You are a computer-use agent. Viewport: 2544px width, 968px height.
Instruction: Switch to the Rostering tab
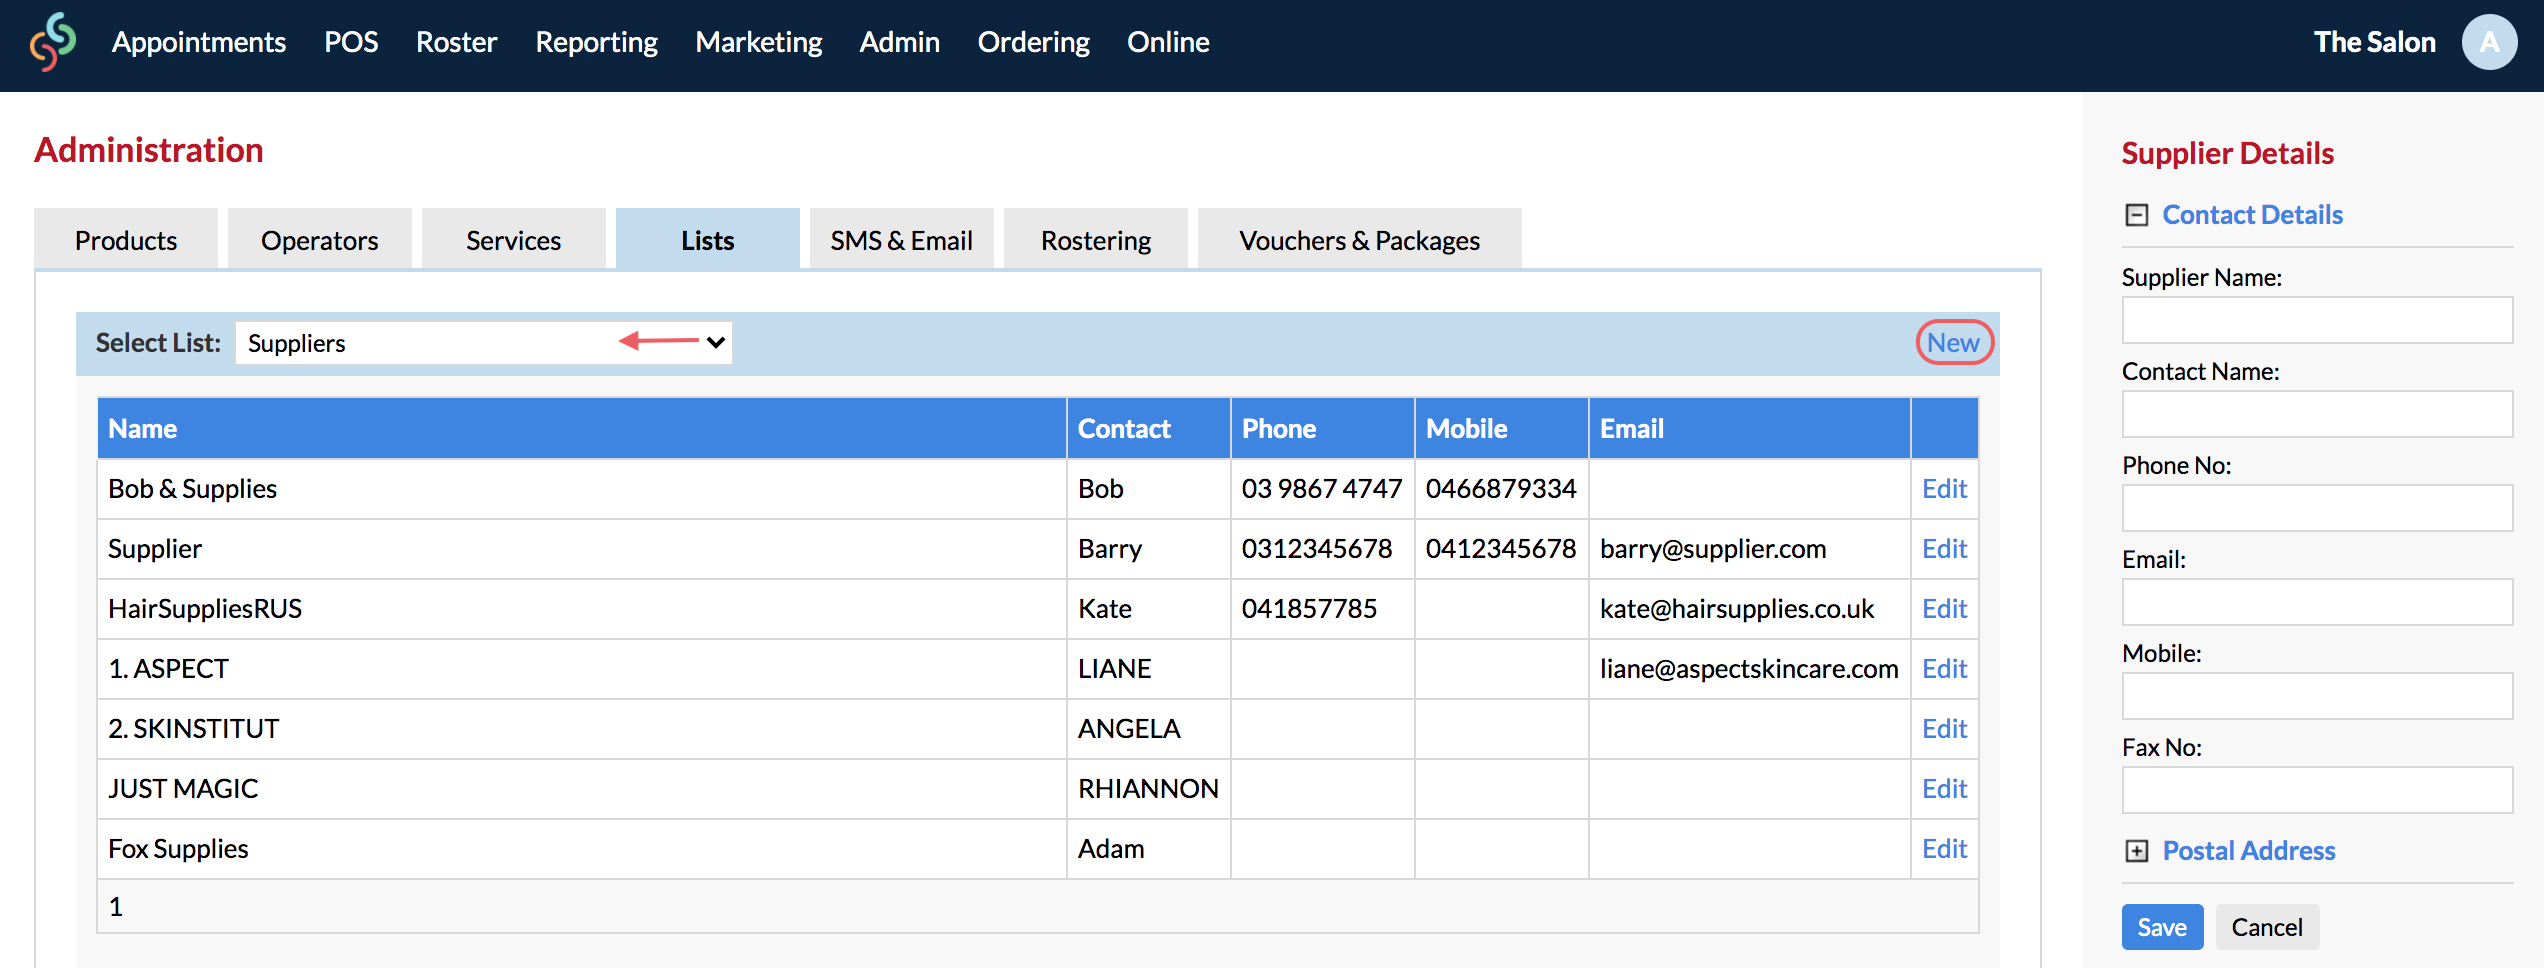[1096, 240]
